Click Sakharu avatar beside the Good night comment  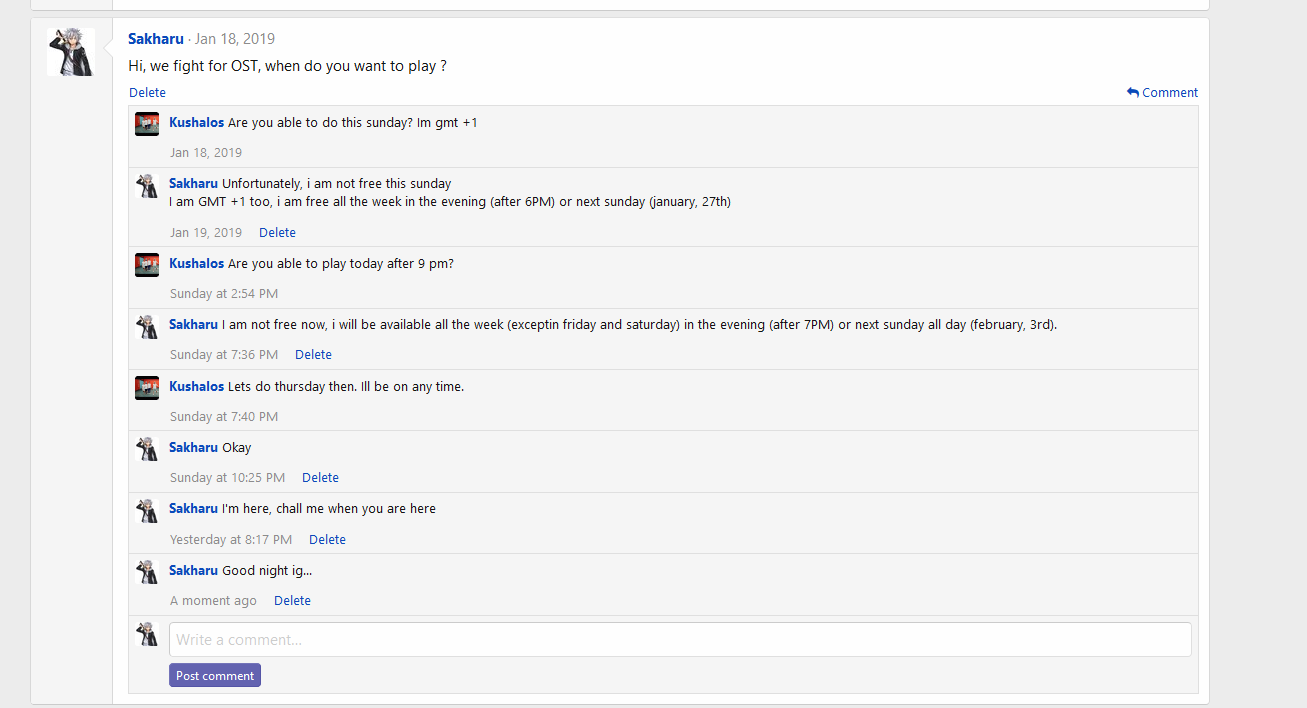point(147,572)
